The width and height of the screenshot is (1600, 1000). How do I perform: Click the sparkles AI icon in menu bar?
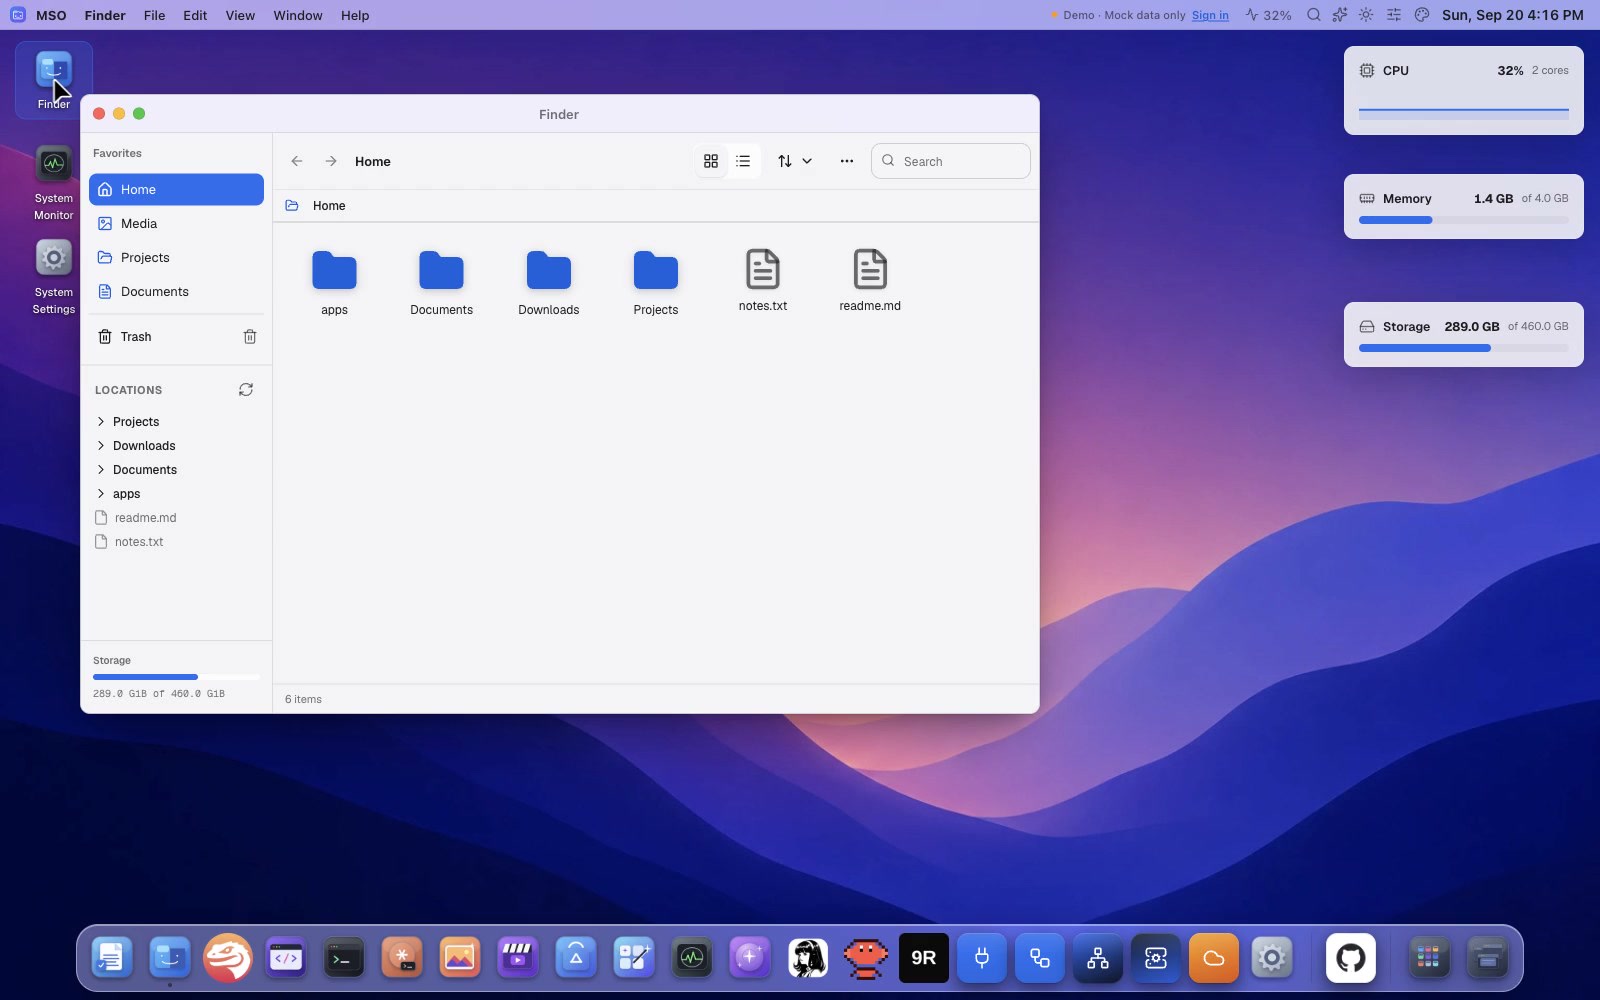click(x=1340, y=15)
